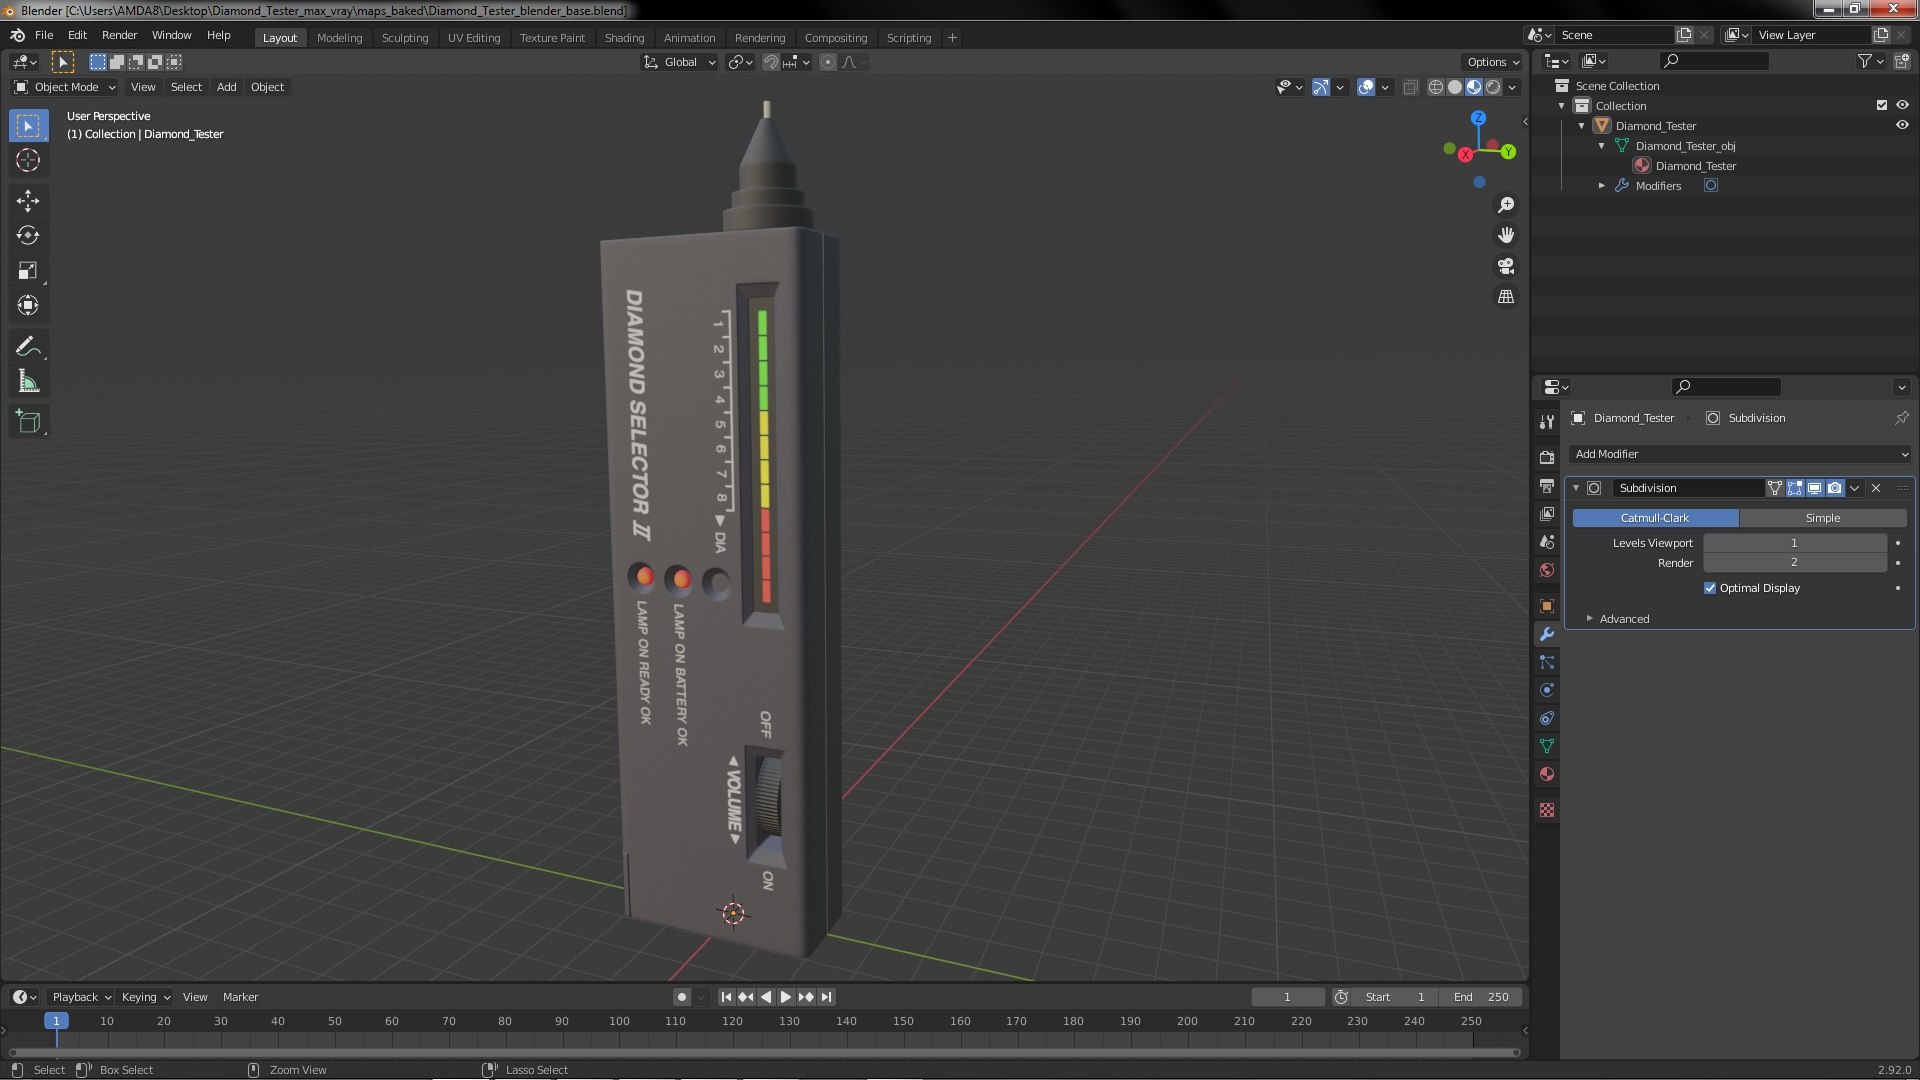
Task: Open the Object Data mesh properties tab
Action: 1547,746
